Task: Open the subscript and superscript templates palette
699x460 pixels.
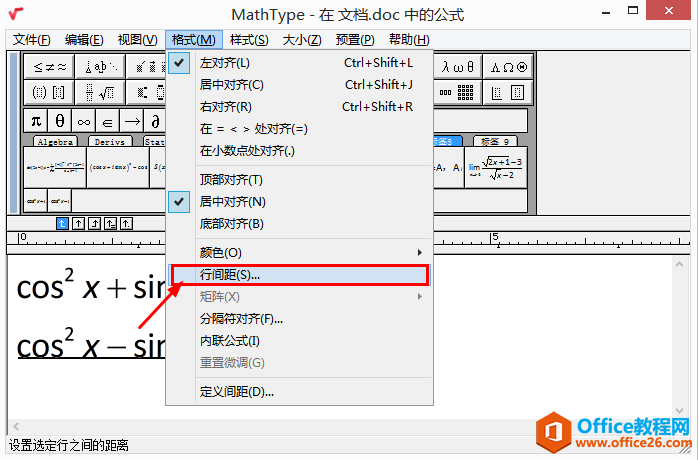Action: [146, 92]
